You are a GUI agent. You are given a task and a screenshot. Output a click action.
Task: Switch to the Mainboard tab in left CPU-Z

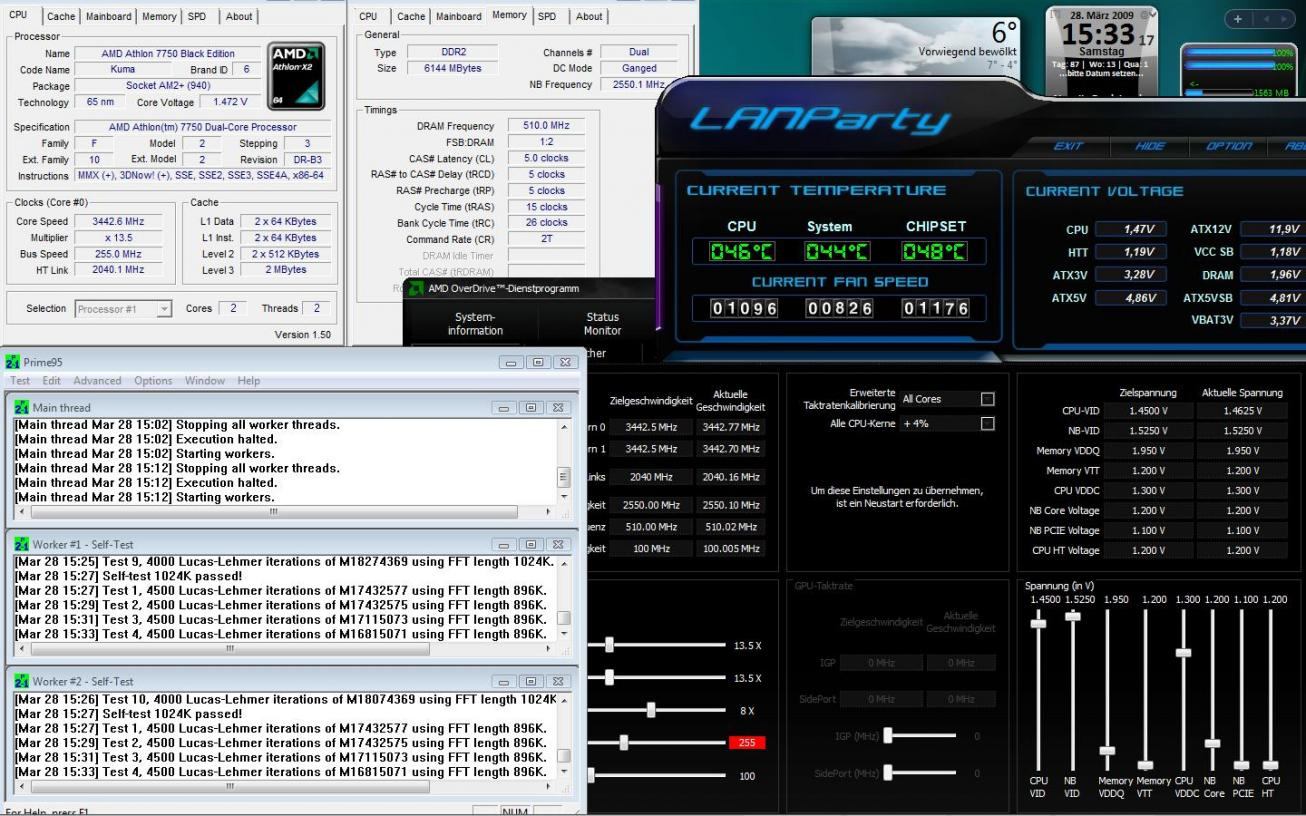[x=109, y=16]
